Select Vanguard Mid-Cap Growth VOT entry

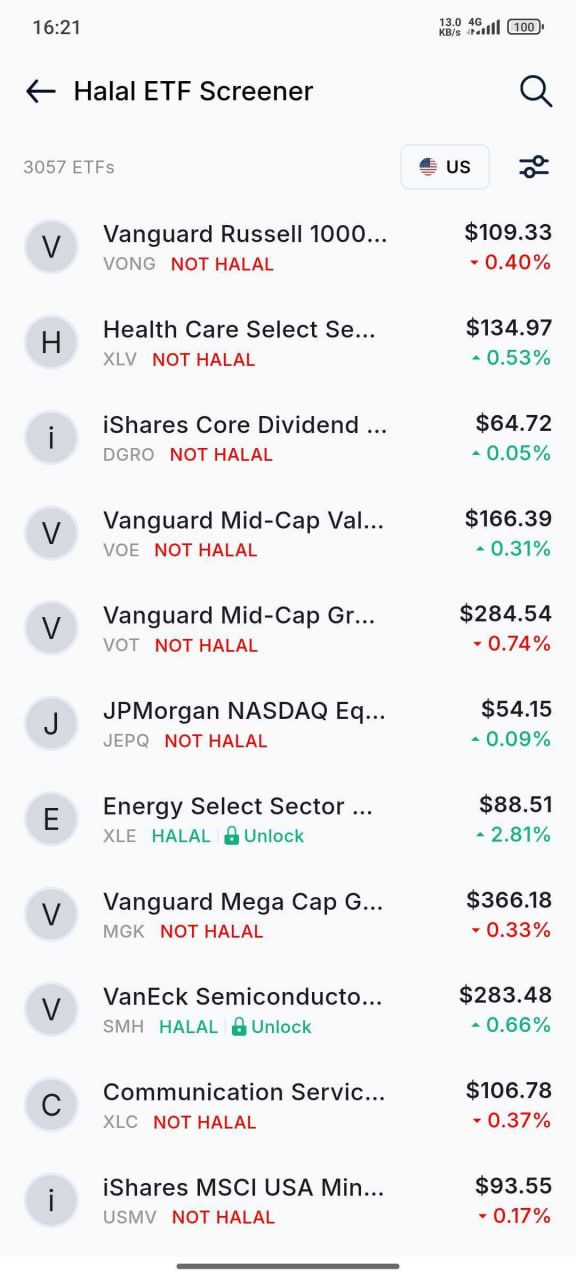288,629
